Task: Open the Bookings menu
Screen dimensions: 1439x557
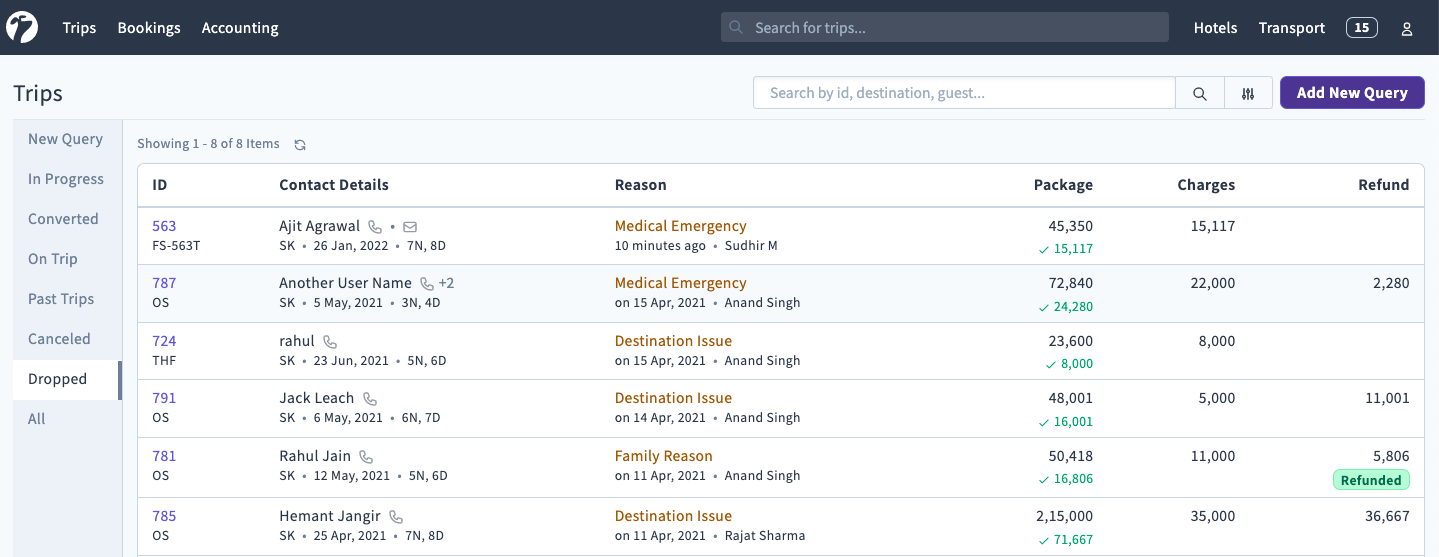Action: (x=149, y=28)
